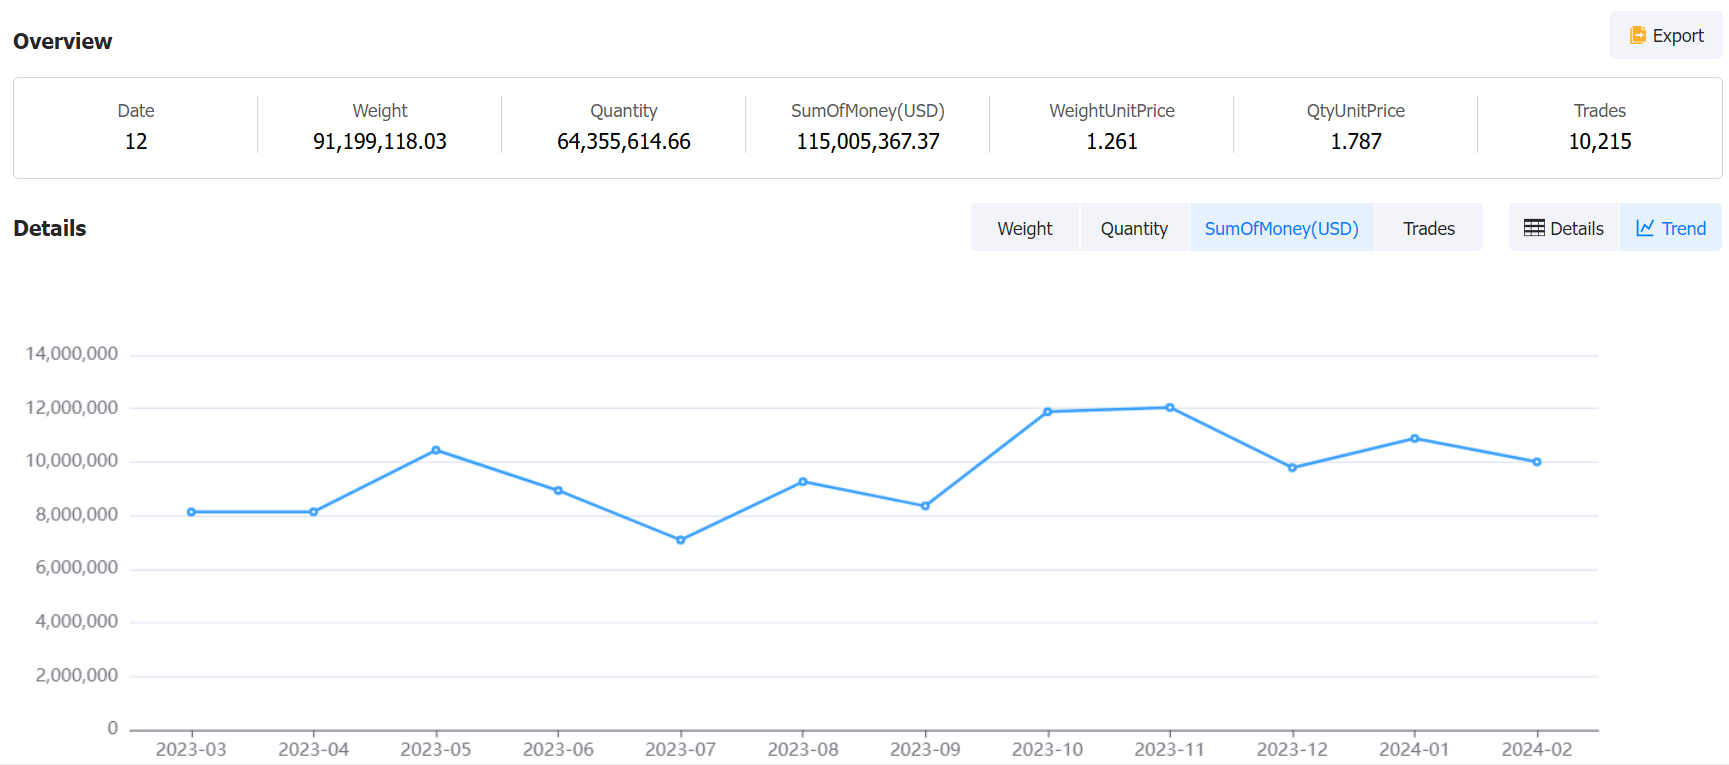Click the 2024-01 data point

pyautogui.click(x=1414, y=439)
